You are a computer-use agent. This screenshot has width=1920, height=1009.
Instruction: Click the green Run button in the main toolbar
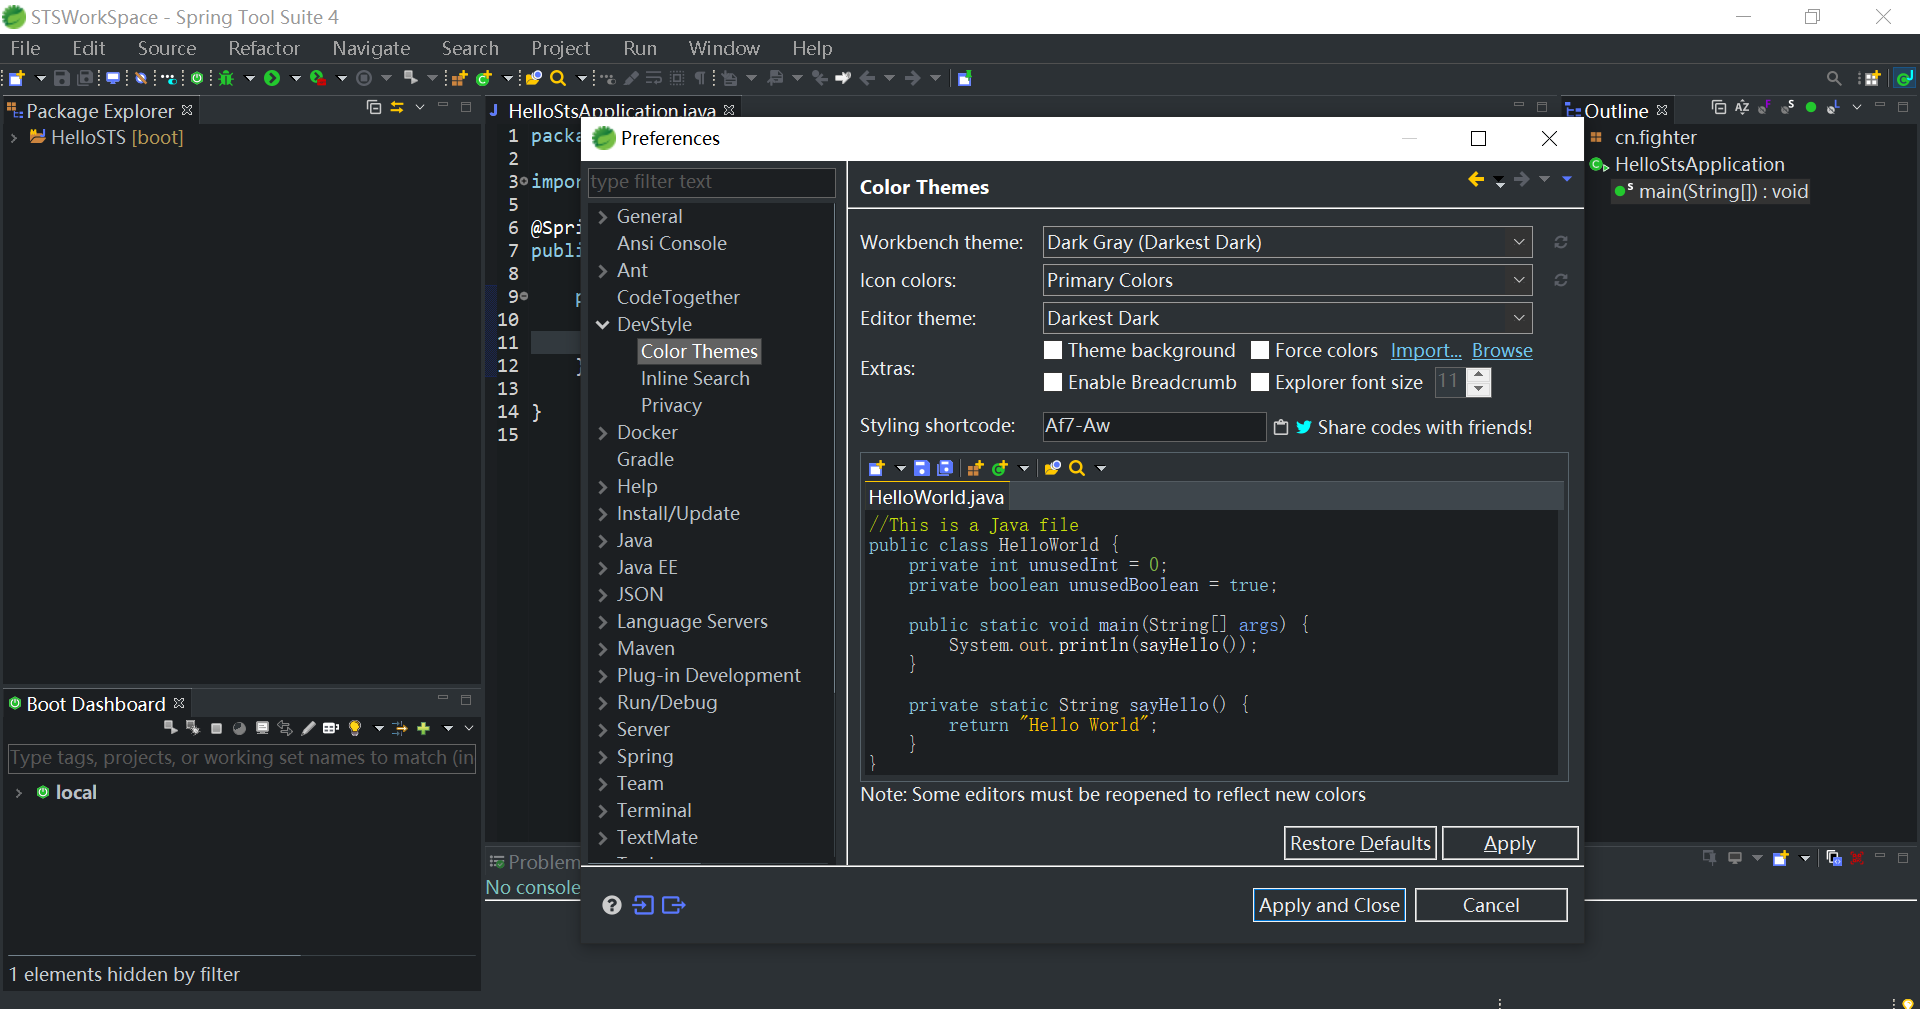(x=272, y=78)
